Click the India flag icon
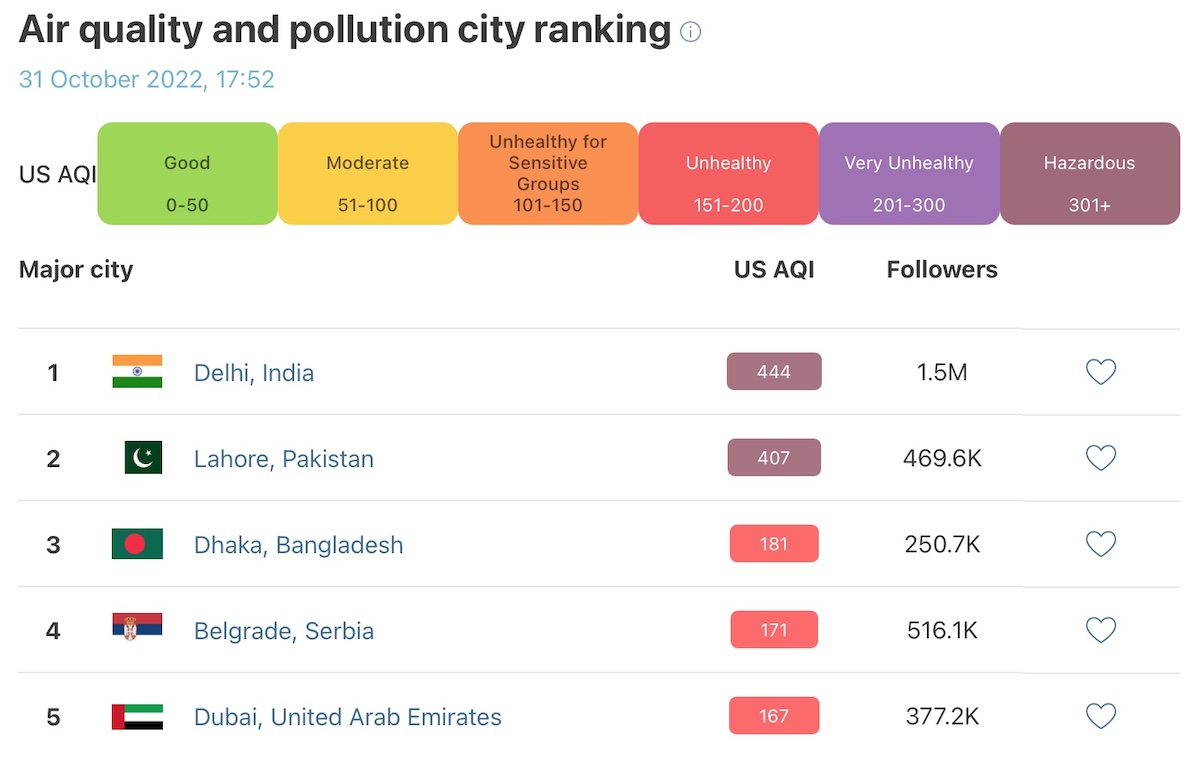 point(137,372)
